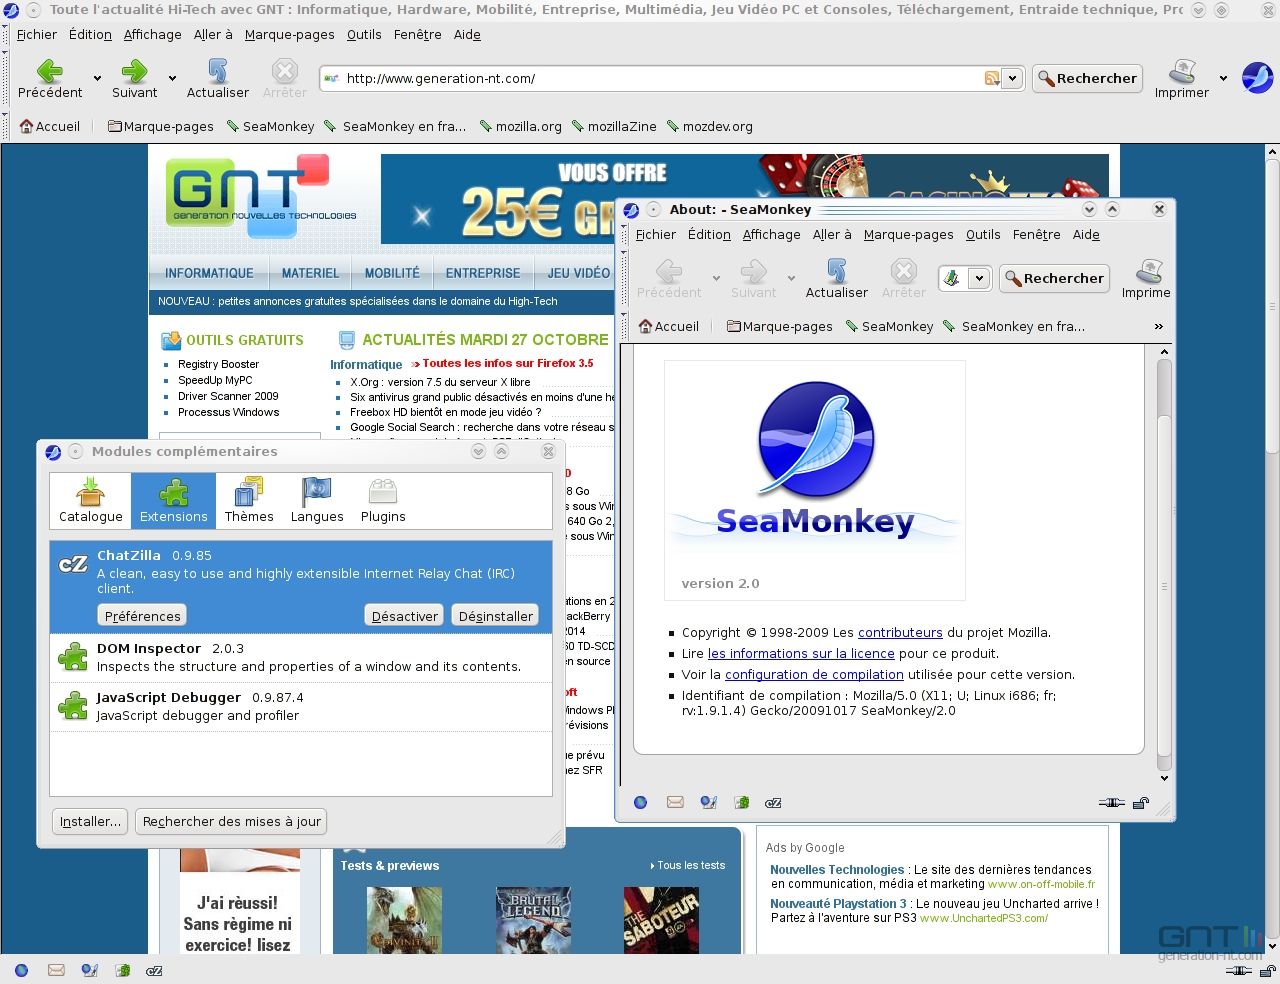This screenshot has width=1280, height=984.
Task: Click the ChatZilla cZ icon in About window status bar
Action: pyautogui.click(x=773, y=802)
